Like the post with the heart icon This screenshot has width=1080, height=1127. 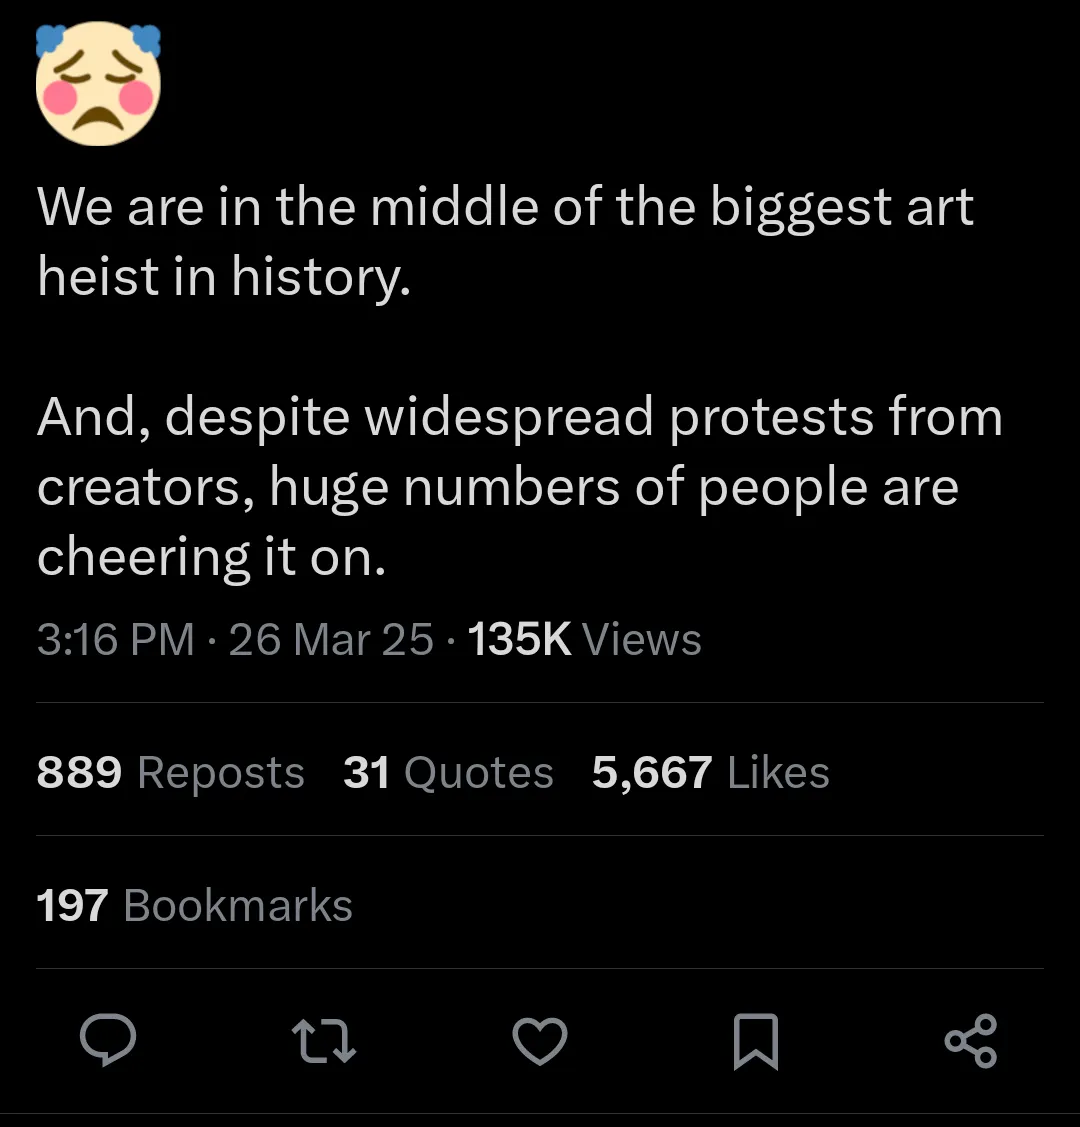click(540, 1041)
